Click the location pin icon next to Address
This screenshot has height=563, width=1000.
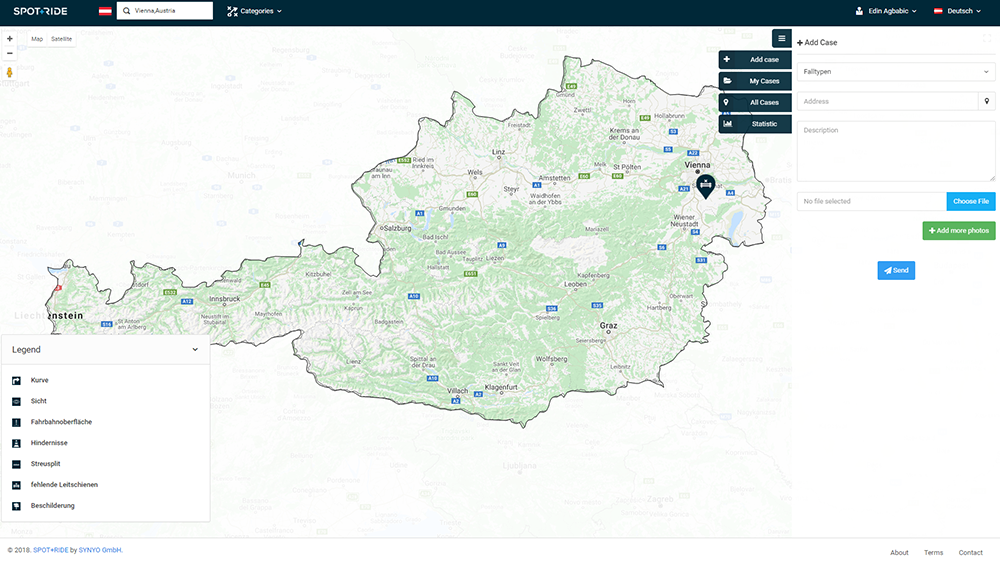[987, 101]
